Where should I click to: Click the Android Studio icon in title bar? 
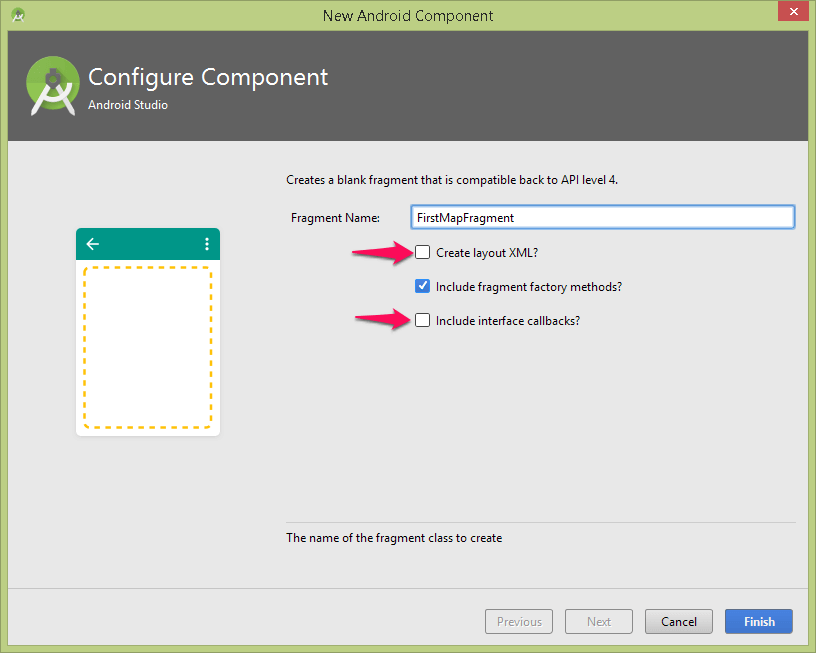coord(18,15)
